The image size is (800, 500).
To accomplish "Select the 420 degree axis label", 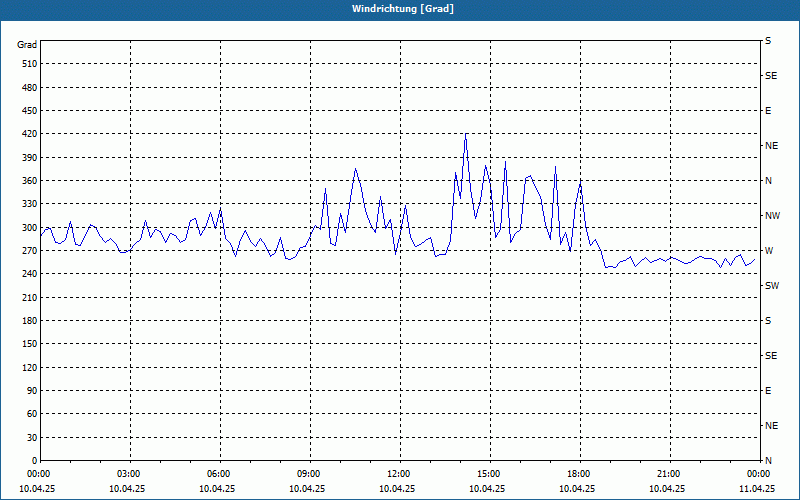I will (x=30, y=134).
